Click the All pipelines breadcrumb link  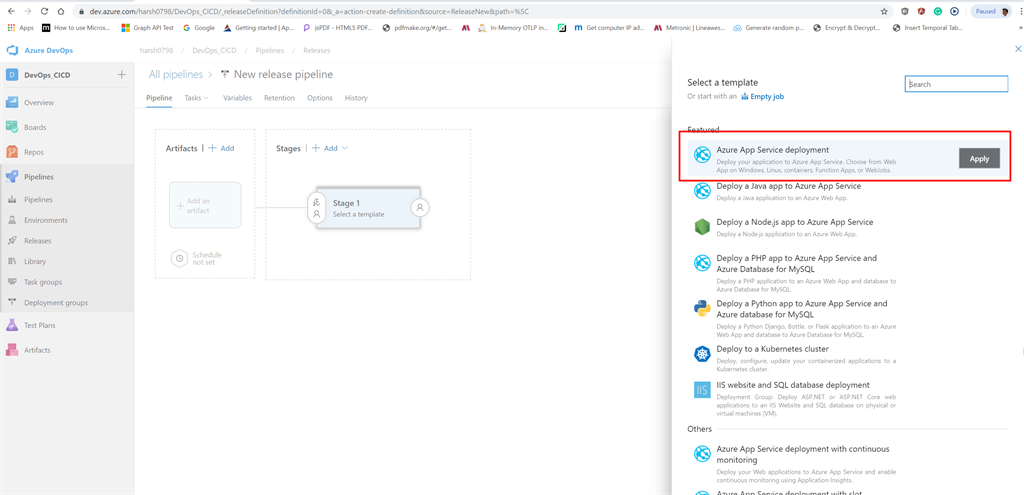coord(176,75)
